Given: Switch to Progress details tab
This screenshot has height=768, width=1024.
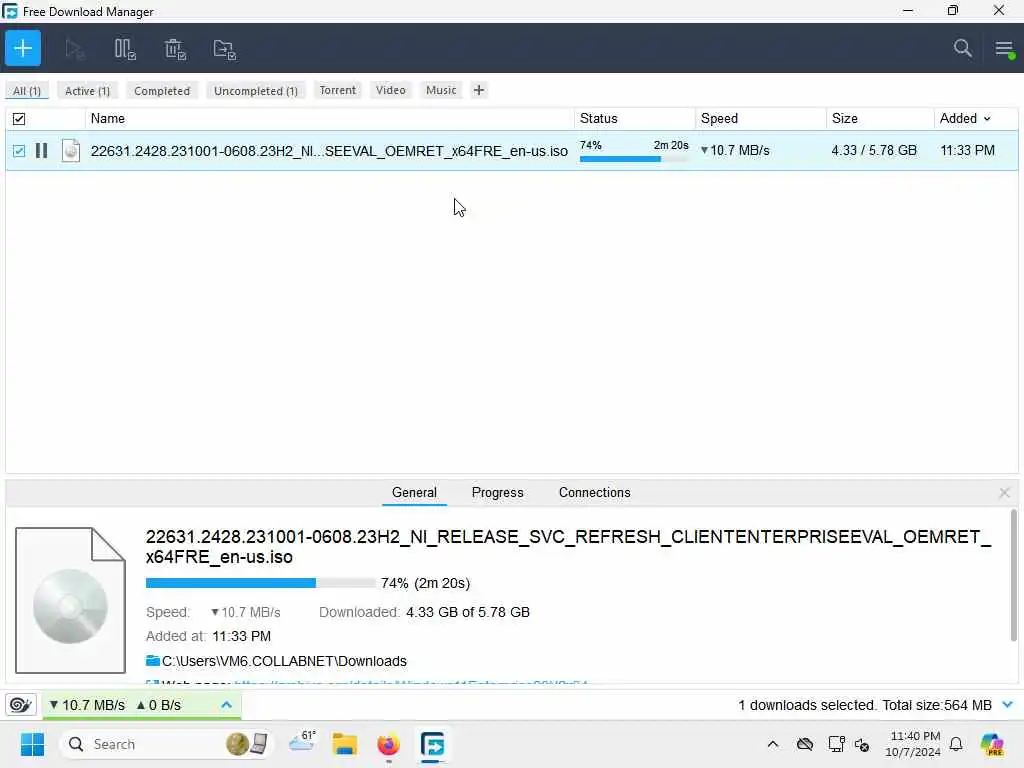Looking at the screenshot, I should (498, 492).
